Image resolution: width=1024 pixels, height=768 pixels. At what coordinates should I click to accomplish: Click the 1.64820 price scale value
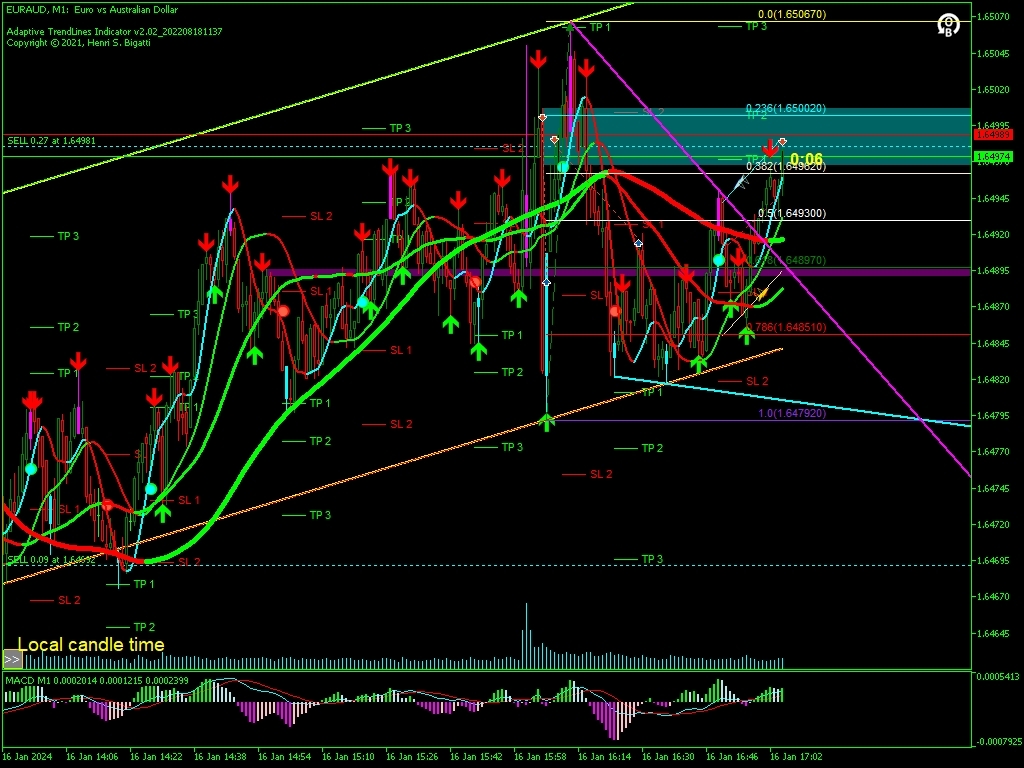(x=993, y=379)
